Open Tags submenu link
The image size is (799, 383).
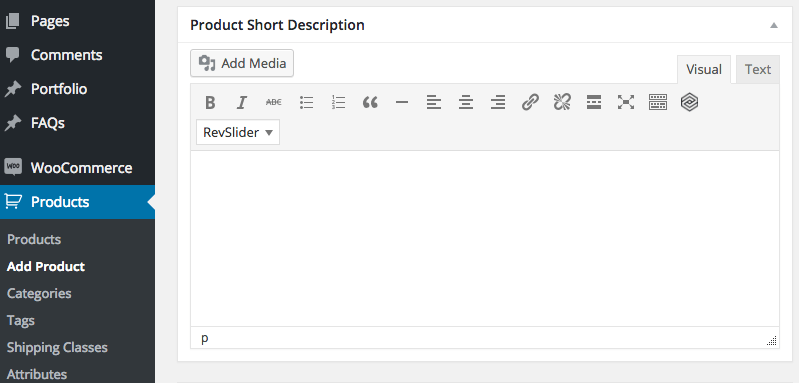(x=21, y=320)
